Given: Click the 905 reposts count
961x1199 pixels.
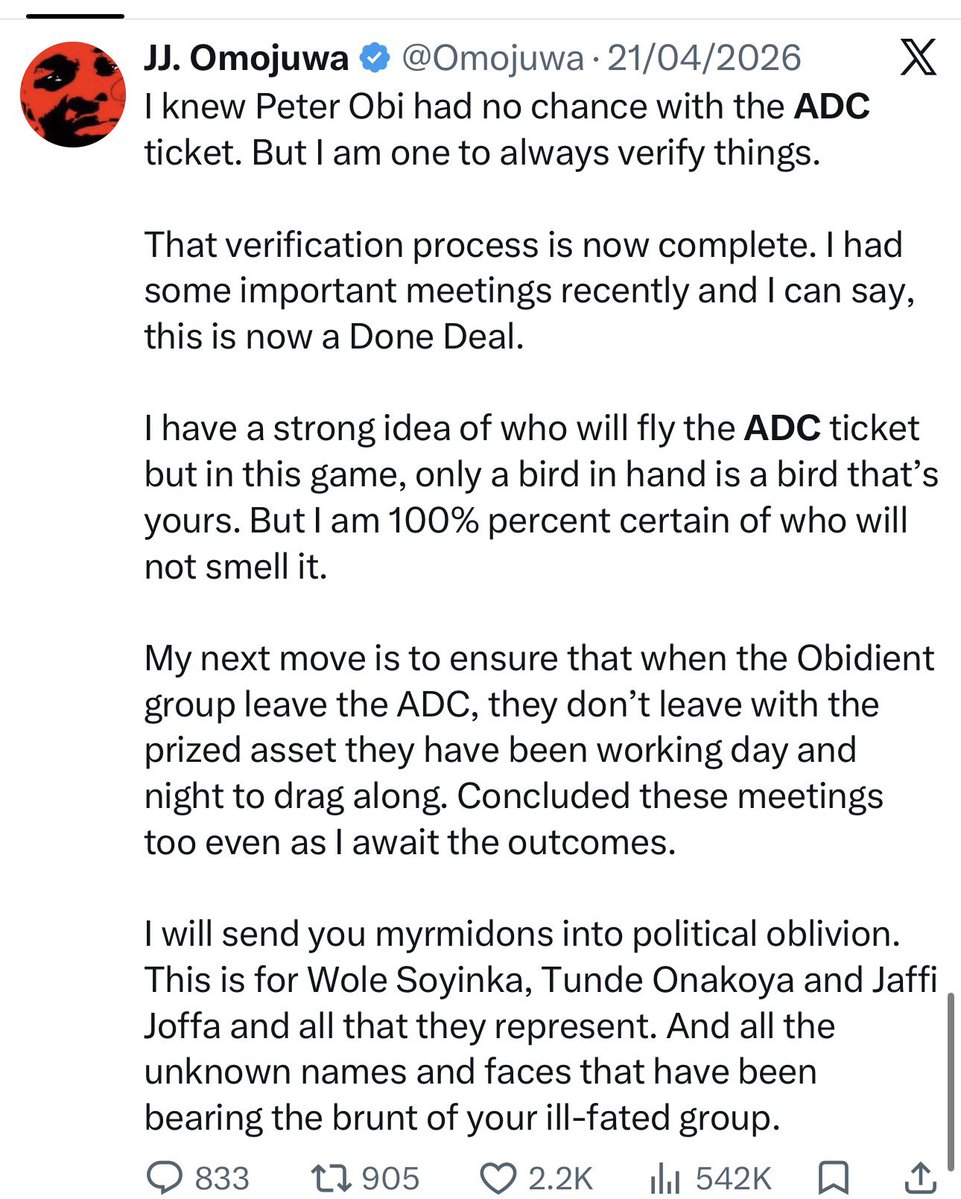Looking at the screenshot, I should 391,1178.
